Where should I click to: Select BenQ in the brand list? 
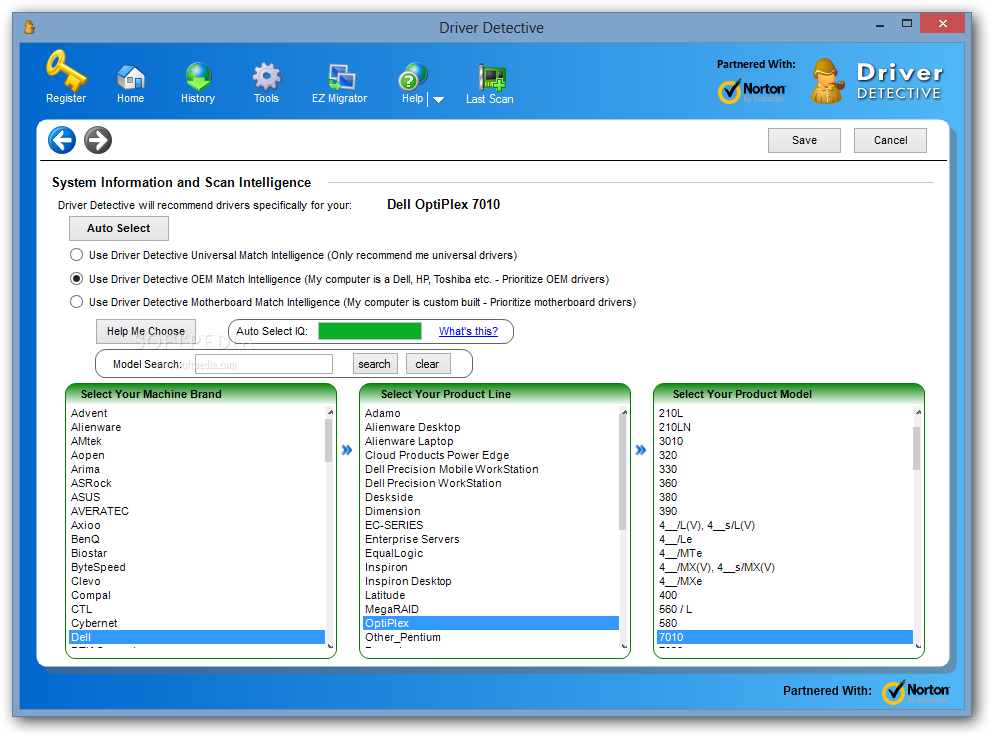197,539
